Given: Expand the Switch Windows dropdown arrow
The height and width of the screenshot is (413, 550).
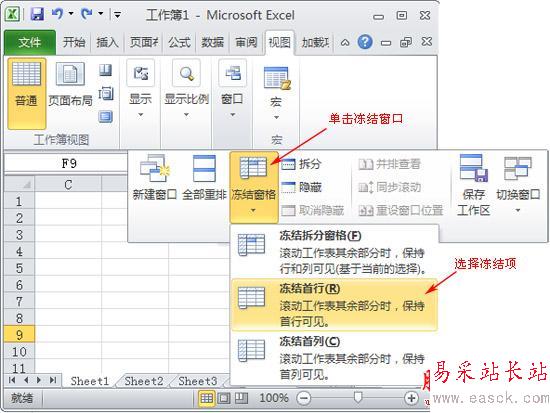Looking at the screenshot, I should tap(518, 211).
